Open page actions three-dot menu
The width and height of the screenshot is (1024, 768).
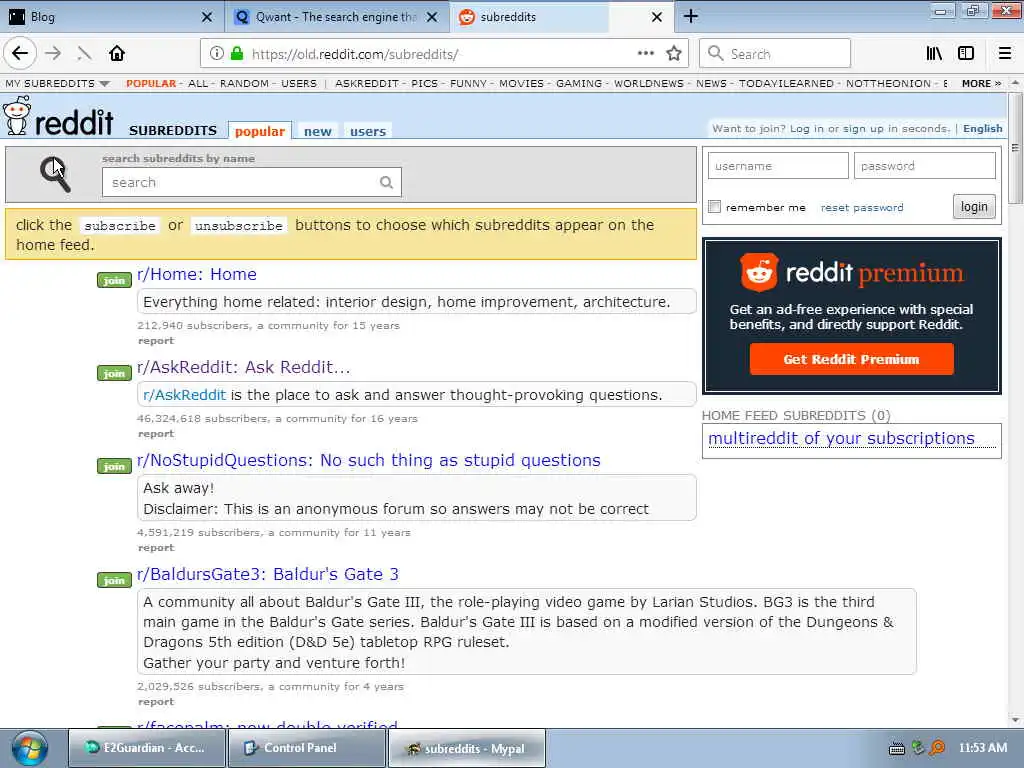click(645, 54)
